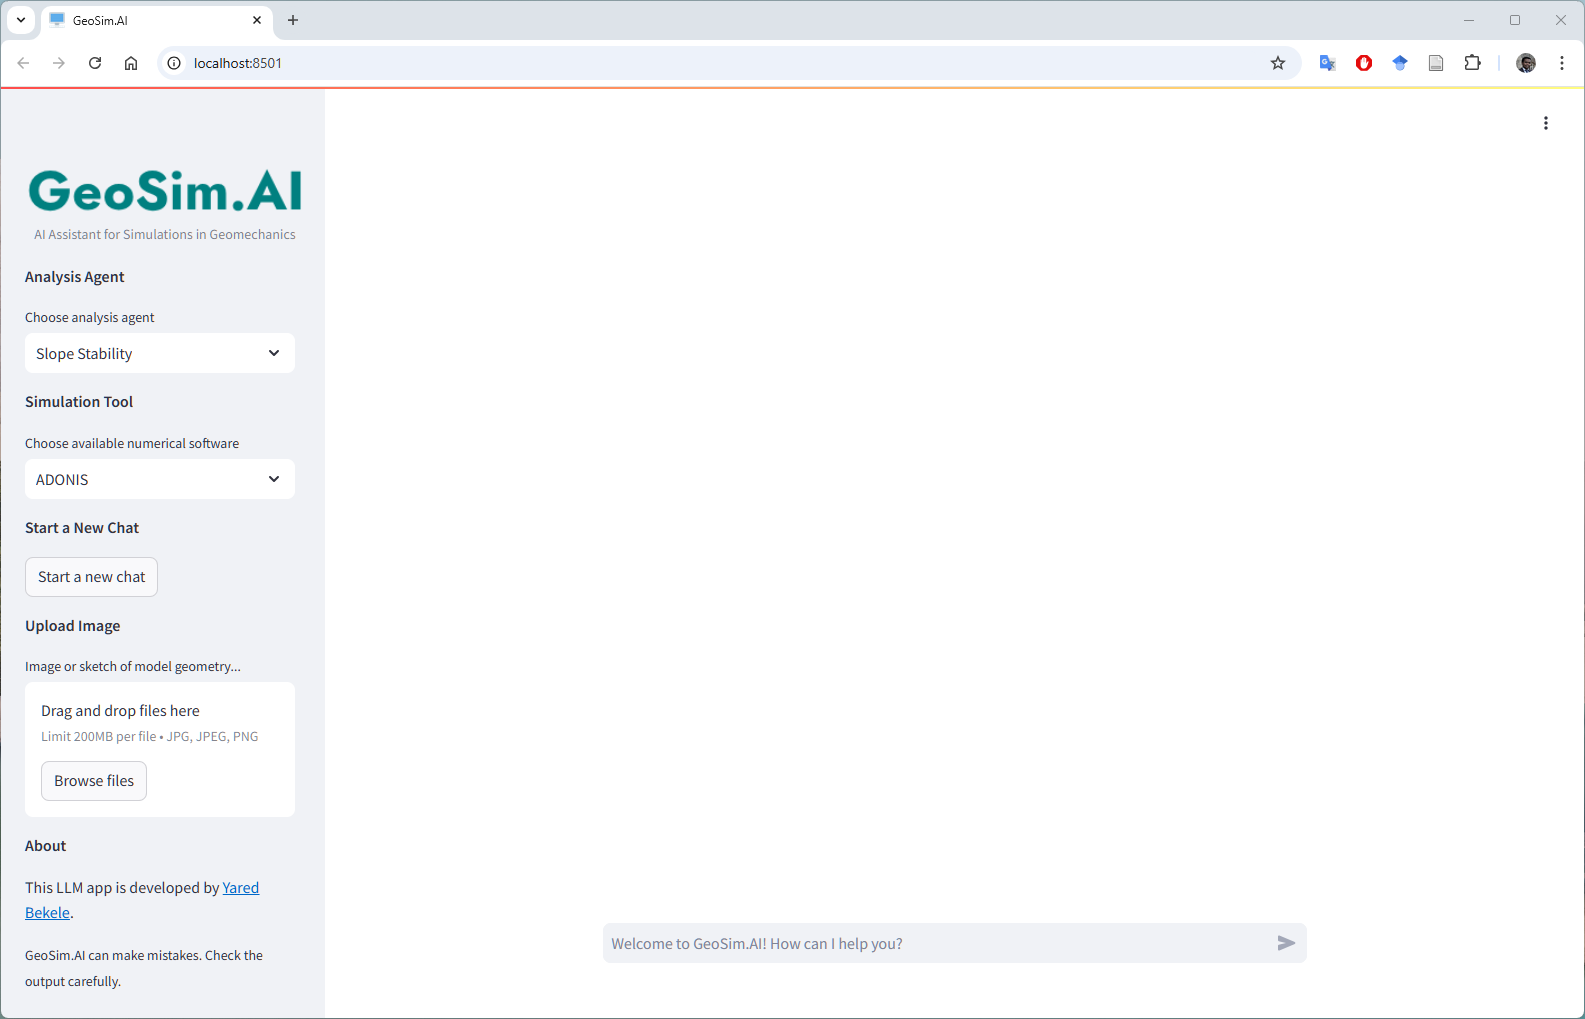1585x1019 pixels.
Task: Open the tab search dropdown arrow
Action: 21,20
